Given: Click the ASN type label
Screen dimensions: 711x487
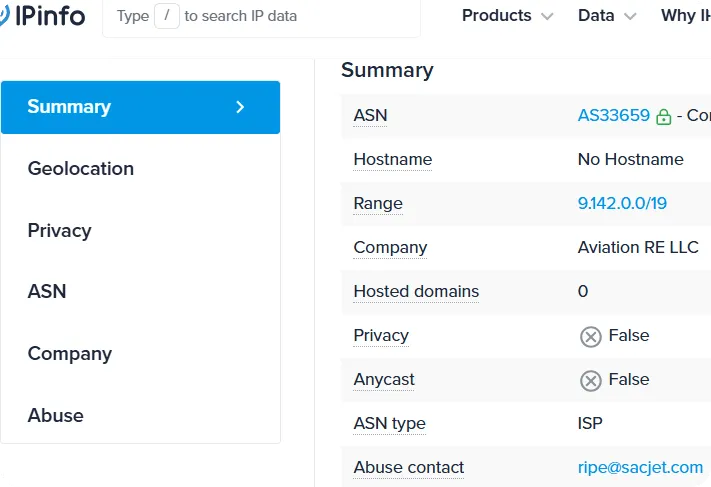Looking at the screenshot, I should 390,424.
